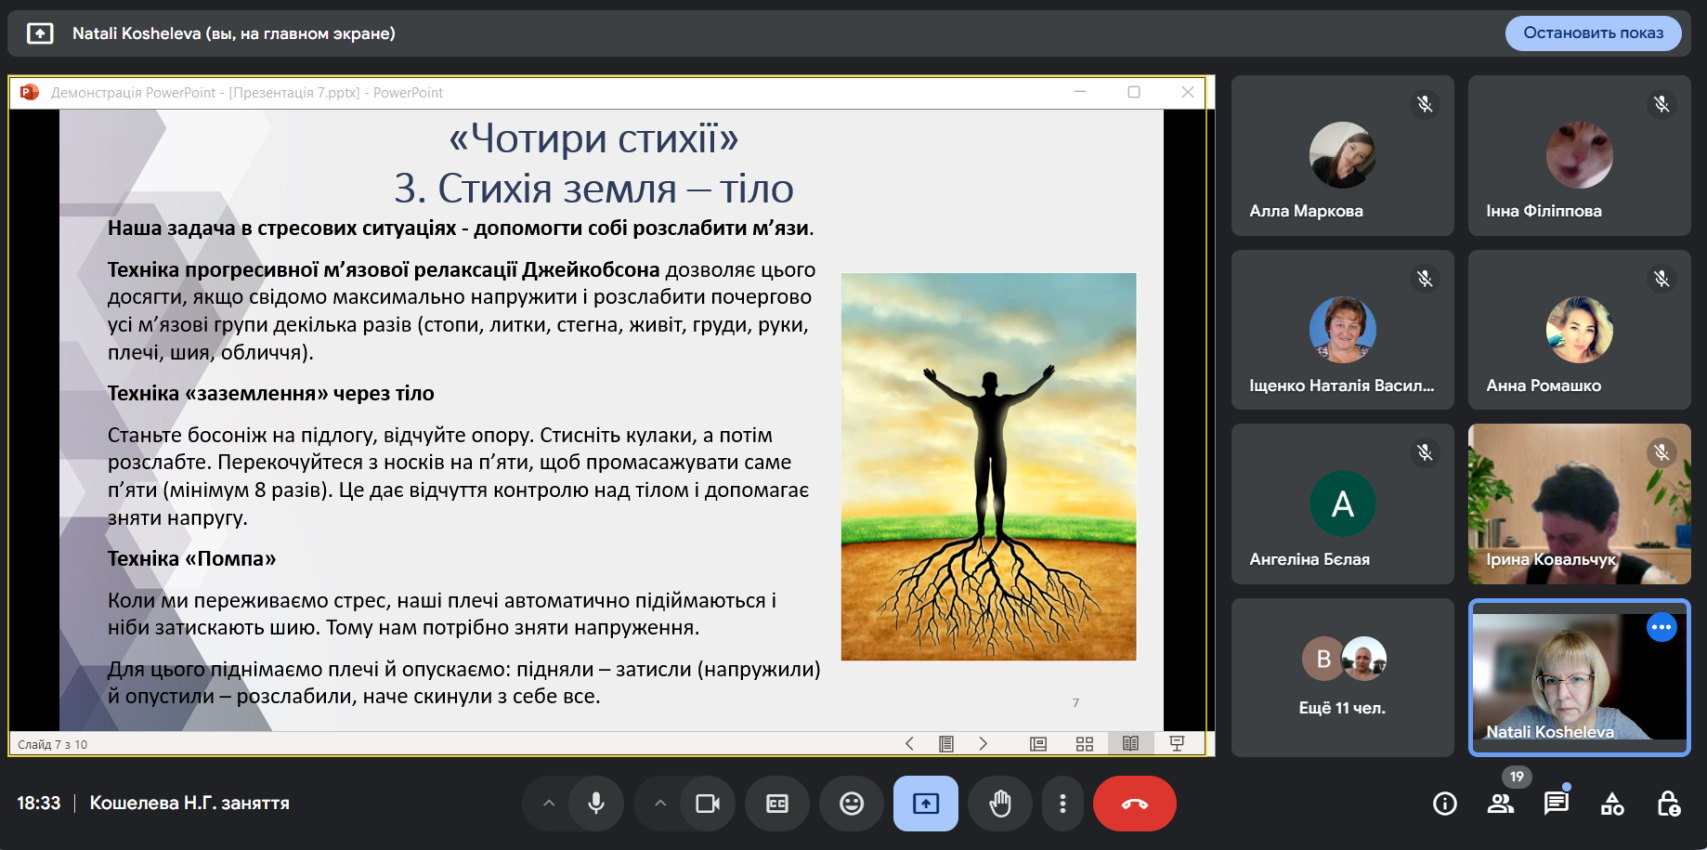Image resolution: width=1707 pixels, height=850 pixels.
Task: Raise hand in the meeting
Action: click(999, 804)
